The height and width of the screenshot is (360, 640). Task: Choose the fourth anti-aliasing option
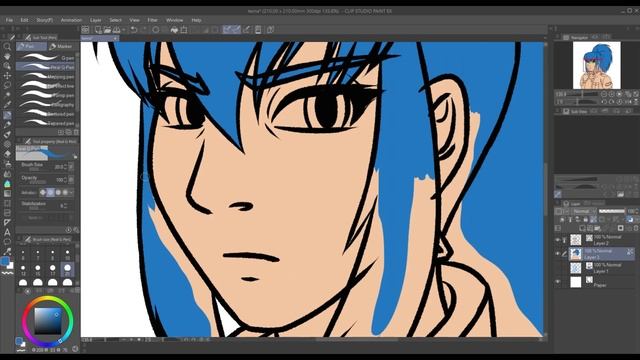(65, 192)
